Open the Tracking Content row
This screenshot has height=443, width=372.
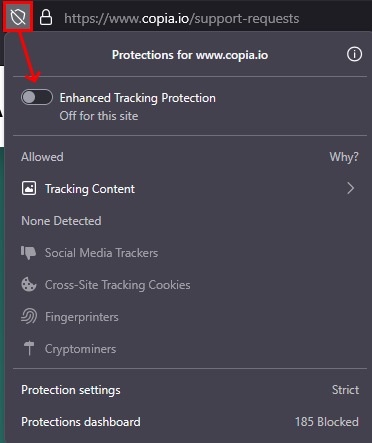[x=190, y=189]
